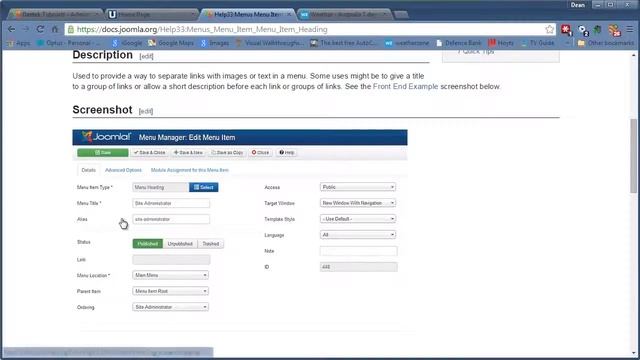Switch to the Home Page tab
Image resolution: width=640 pixels, height=360 pixels.
pos(152,14)
